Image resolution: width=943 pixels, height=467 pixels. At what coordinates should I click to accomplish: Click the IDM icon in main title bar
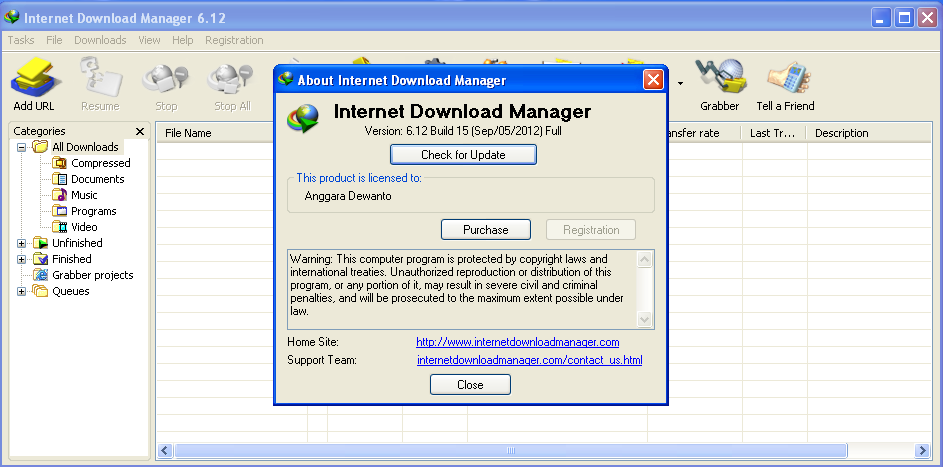[x=12, y=17]
